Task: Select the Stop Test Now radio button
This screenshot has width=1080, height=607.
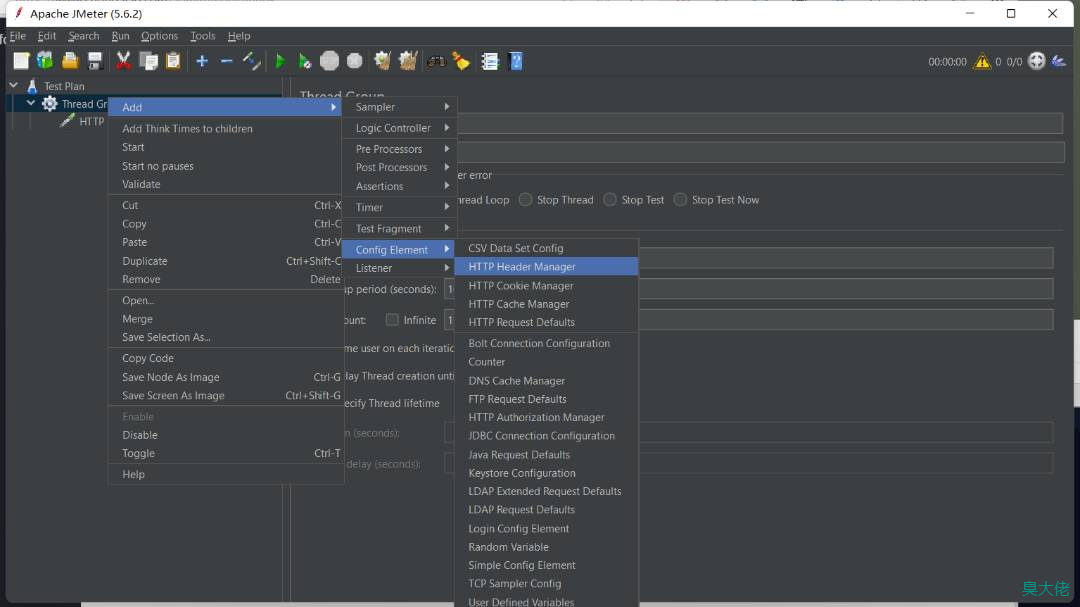Action: click(681, 200)
